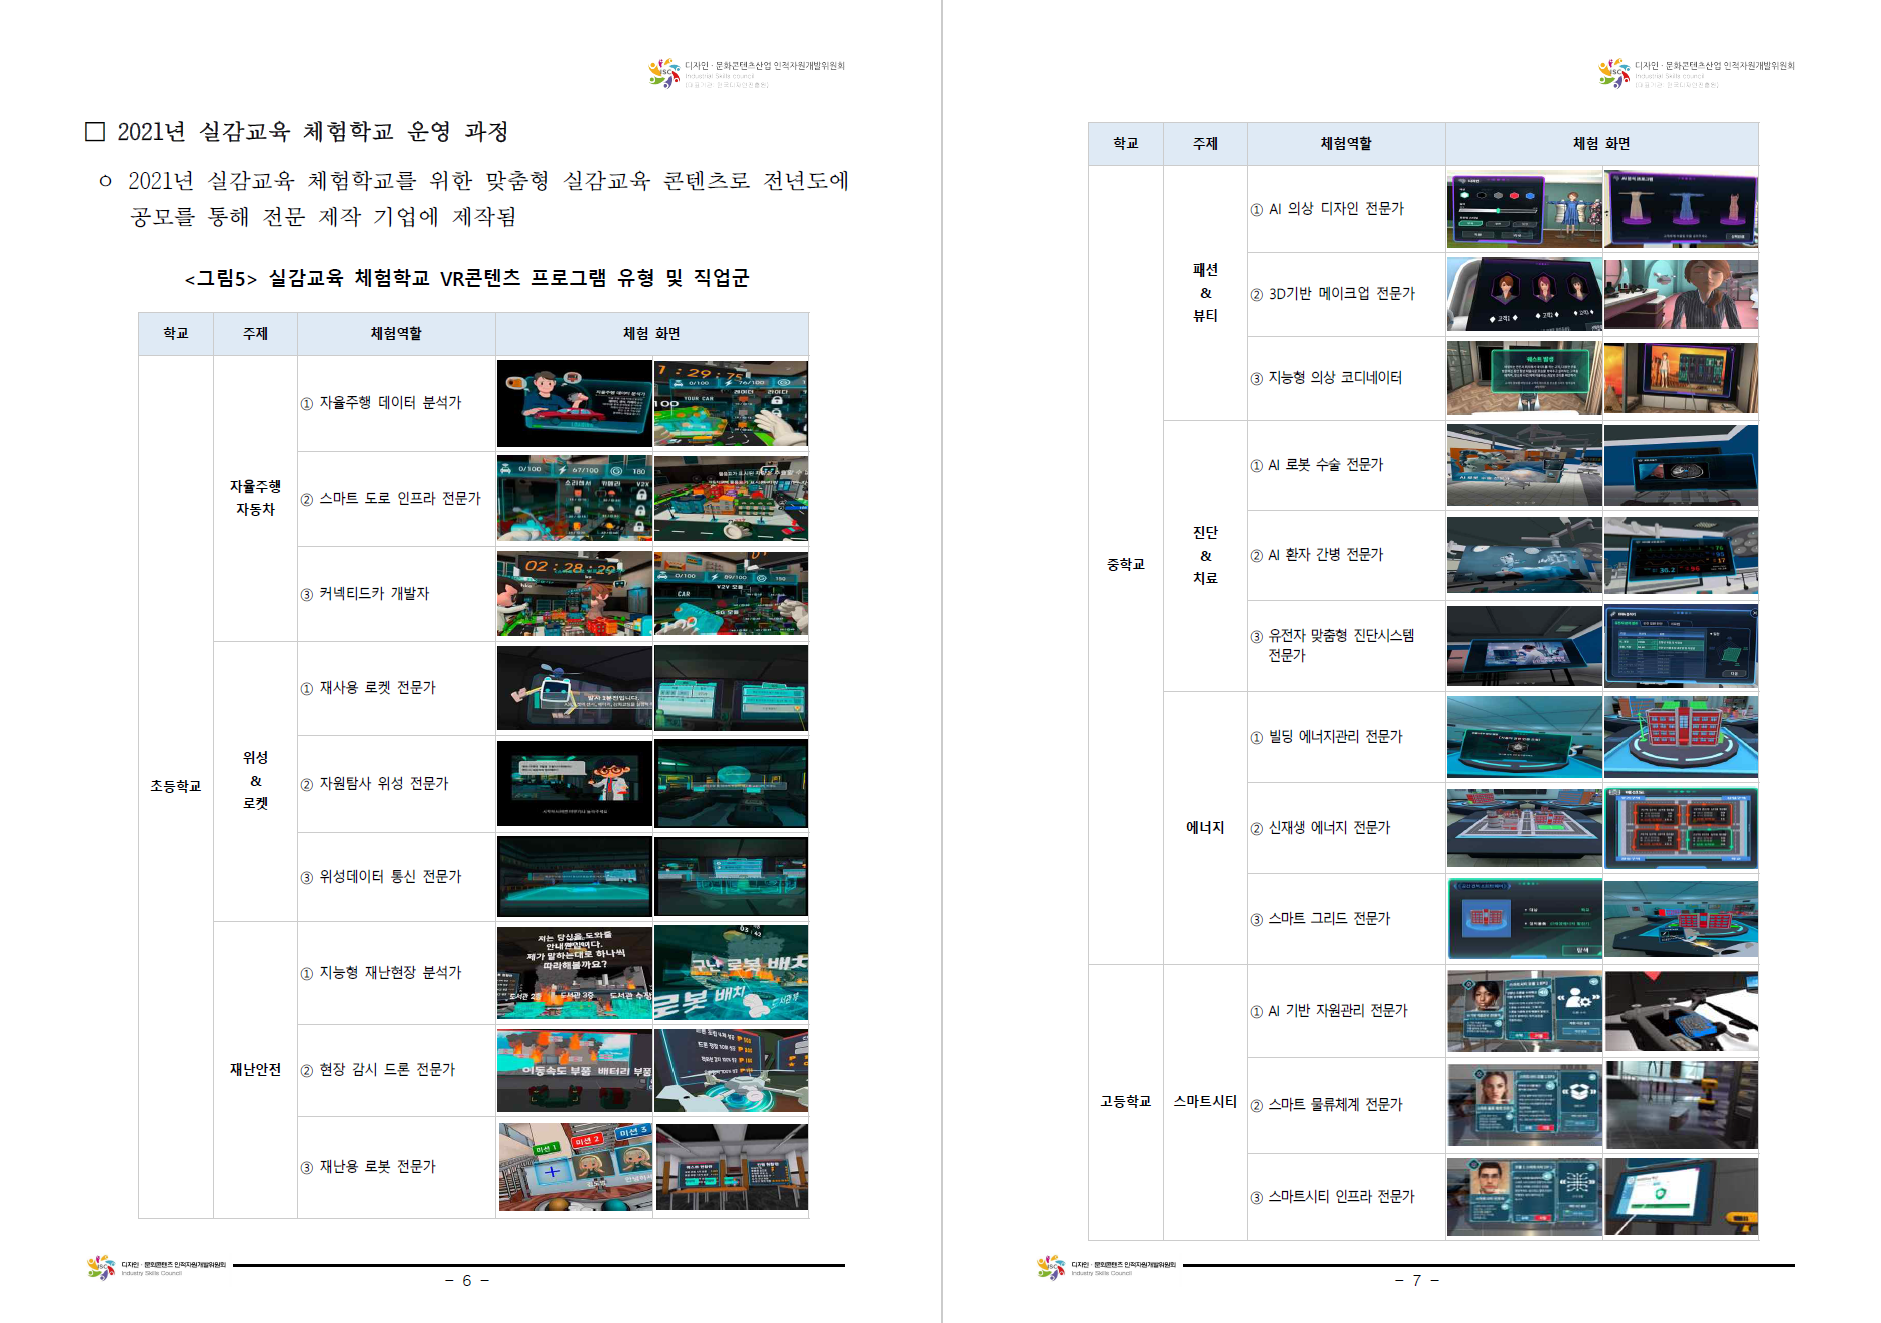The height and width of the screenshot is (1323, 1881).
Task: Click the council logo in left page header
Action: pos(665,73)
